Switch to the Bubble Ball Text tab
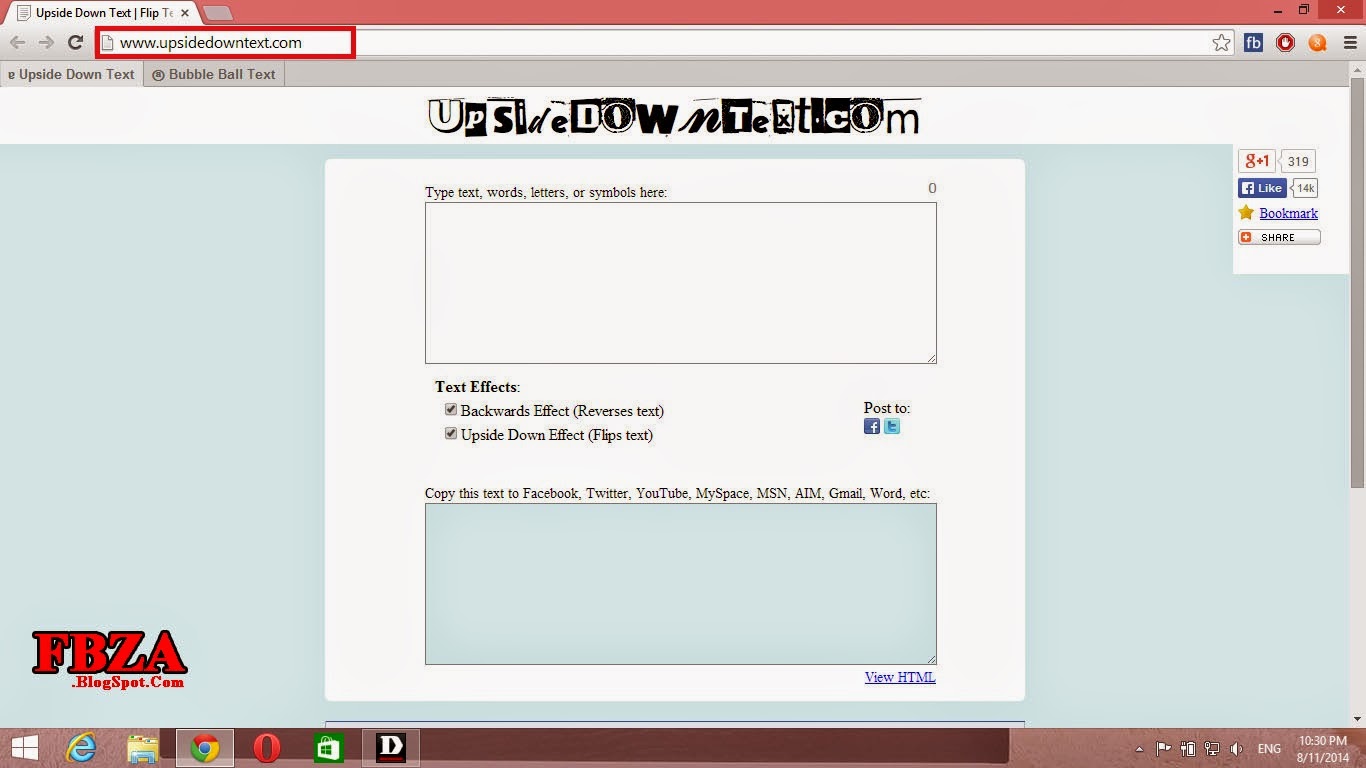The width and height of the screenshot is (1366, 768). tap(214, 74)
